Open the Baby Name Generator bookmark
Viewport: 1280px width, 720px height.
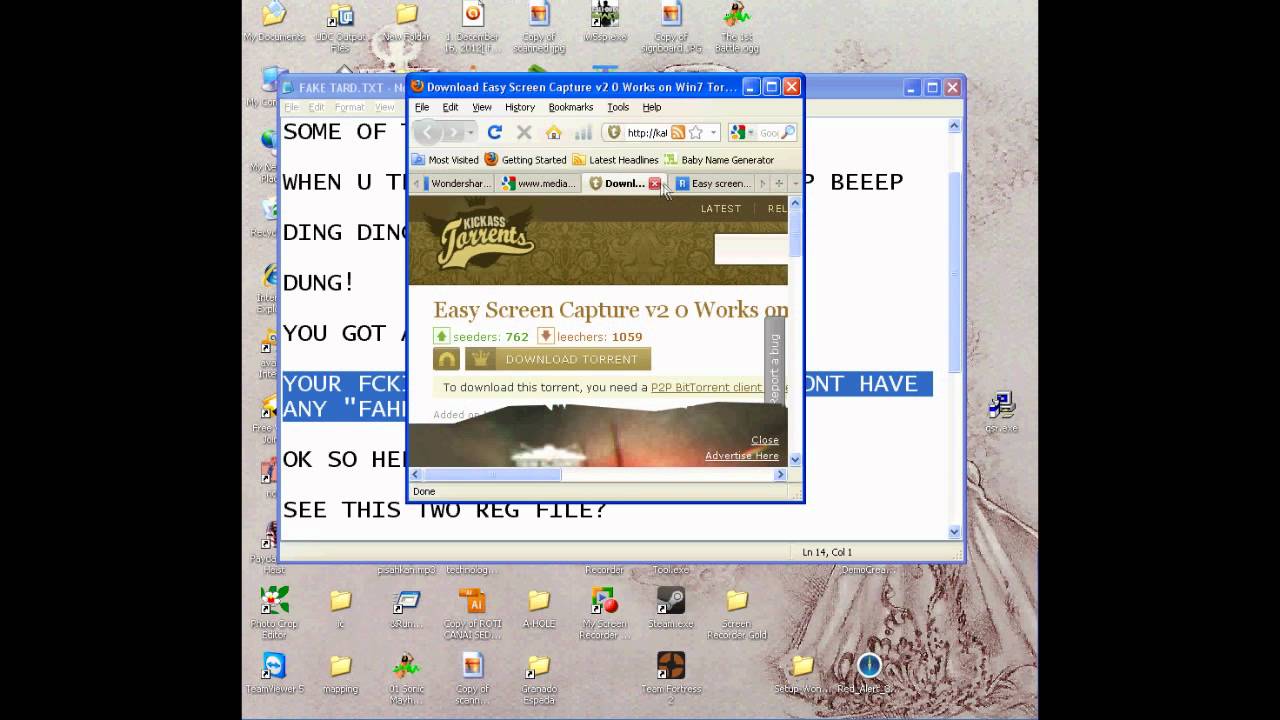pyautogui.click(x=719, y=160)
